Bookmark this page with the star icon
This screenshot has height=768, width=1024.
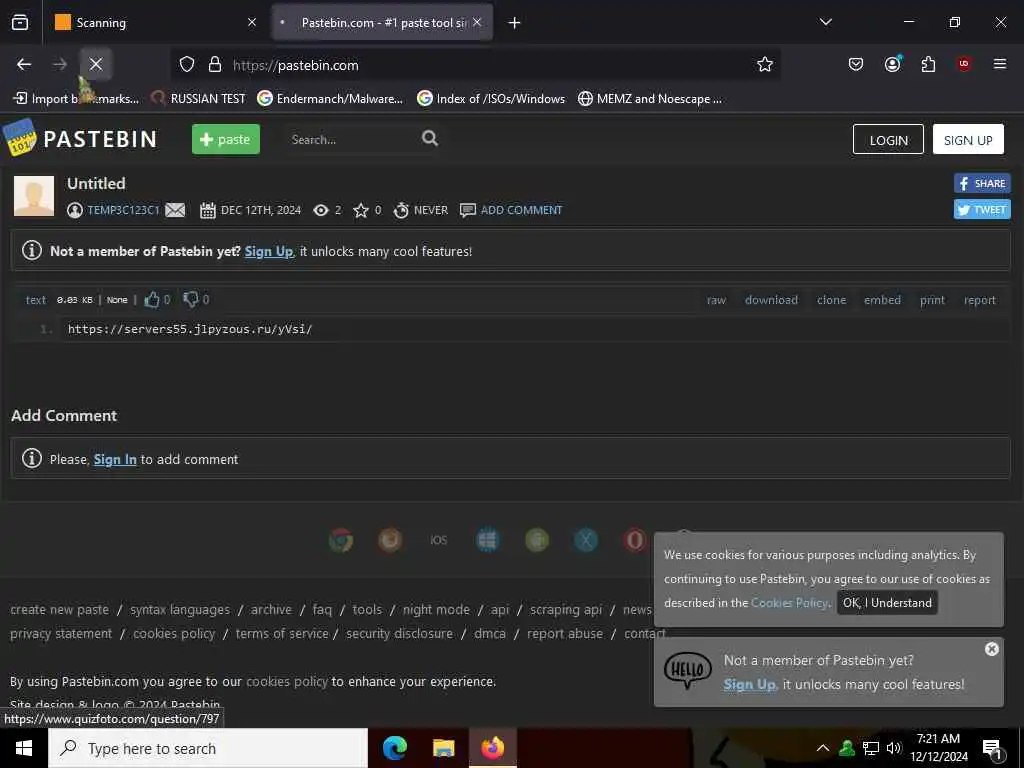(765, 65)
